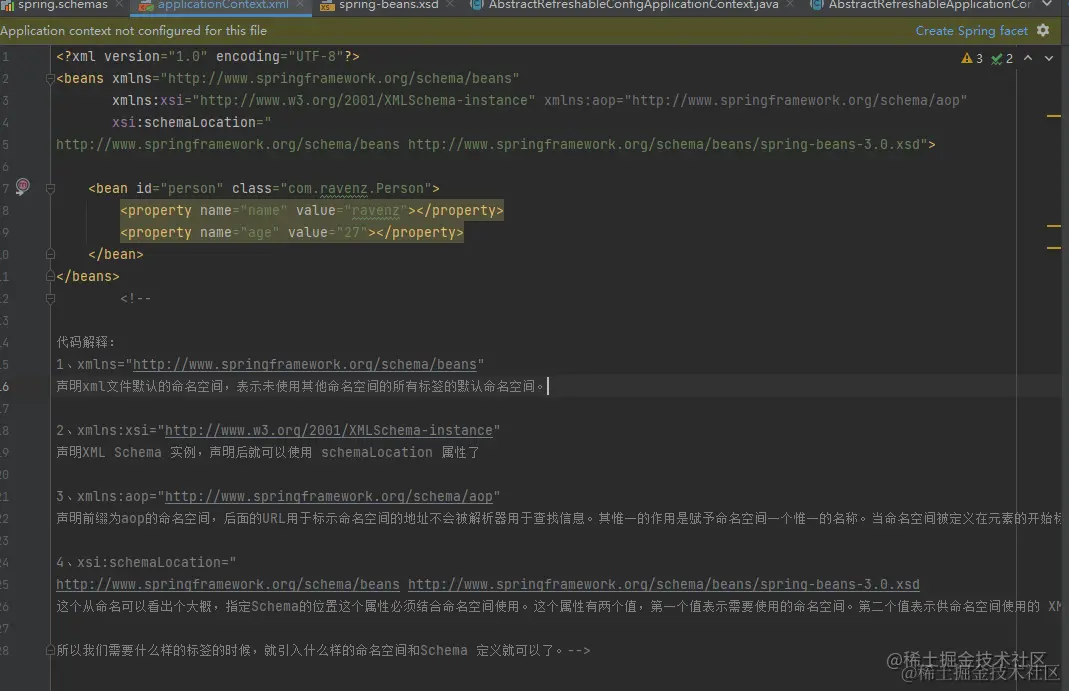The height and width of the screenshot is (691, 1069).
Task: Click the closing bean tag fold marker
Action: pos(50,255)
